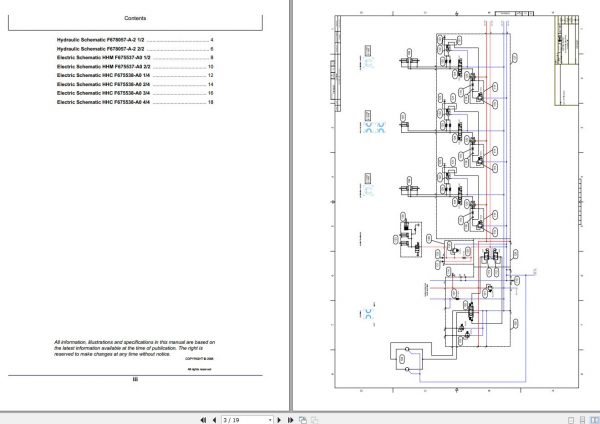Open Electric Schematic HHC 2/4 entry

(135, 84)
